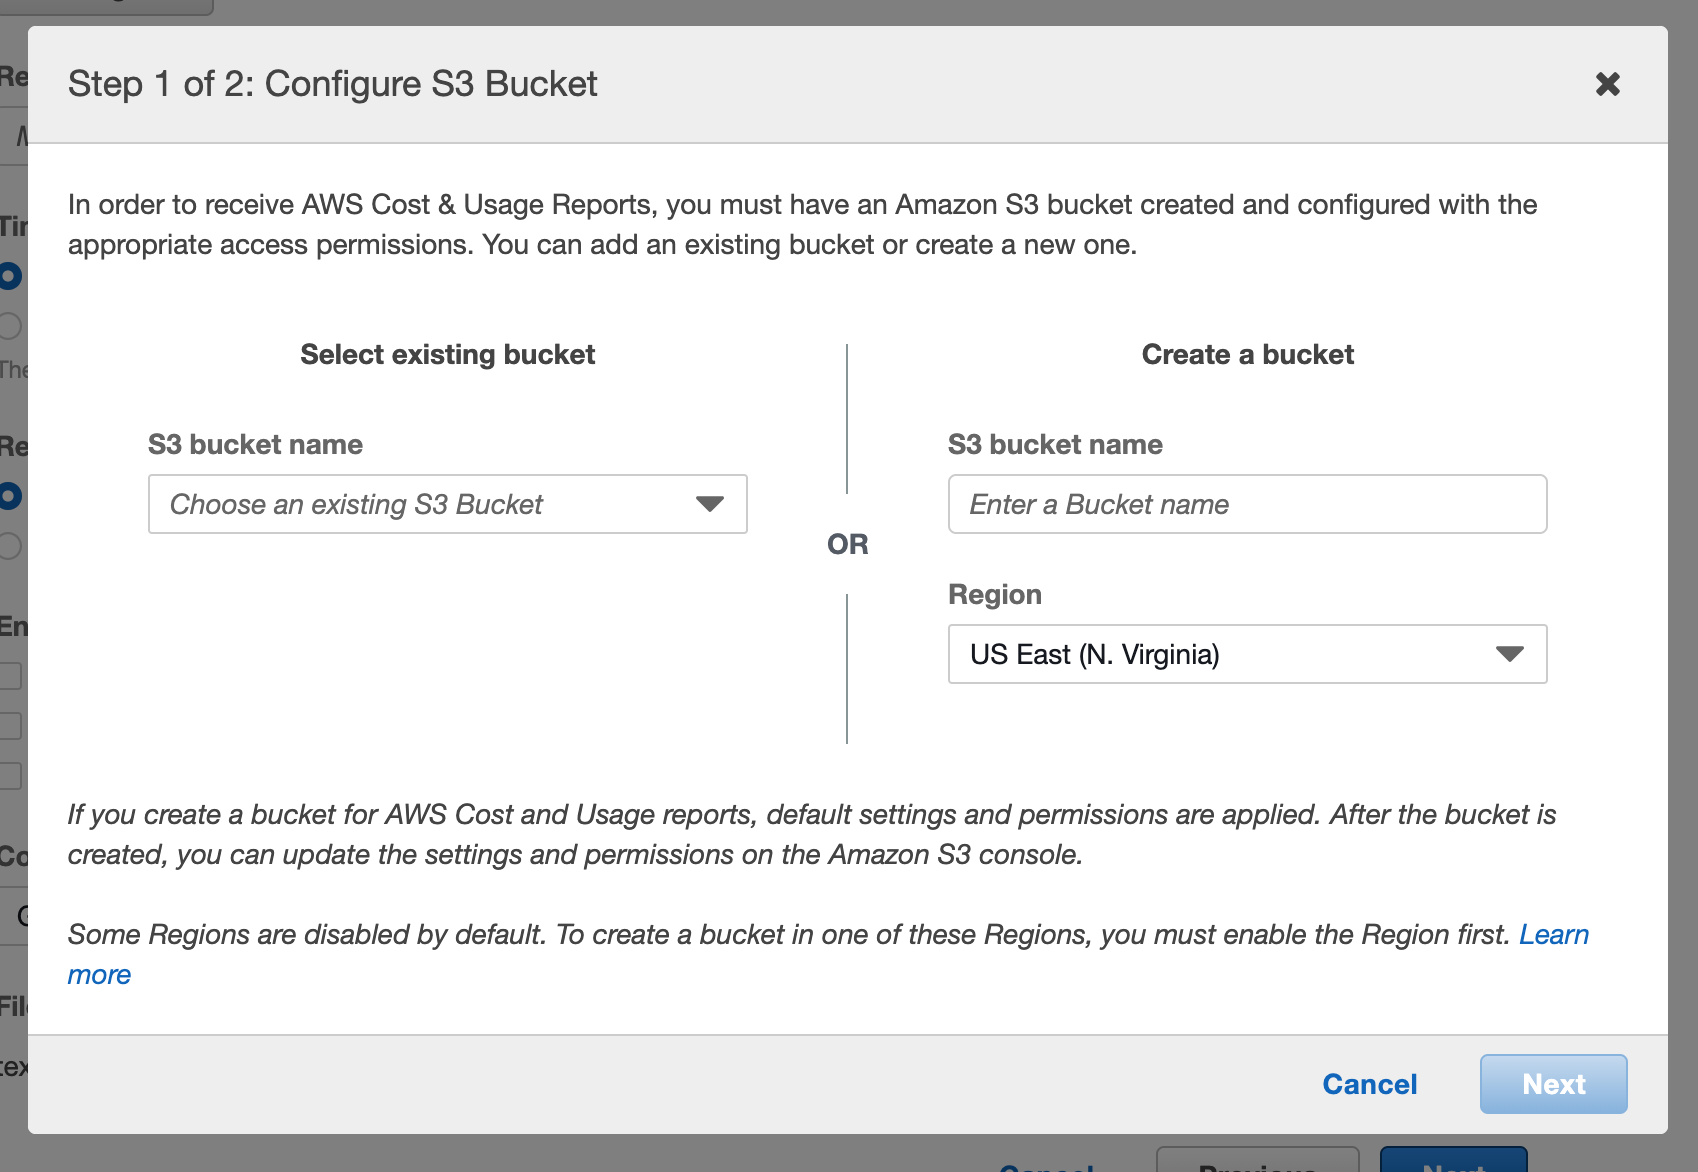Check the first checkbox on the left edge
The image size is (1698, 1172).
tap(8, 675)
